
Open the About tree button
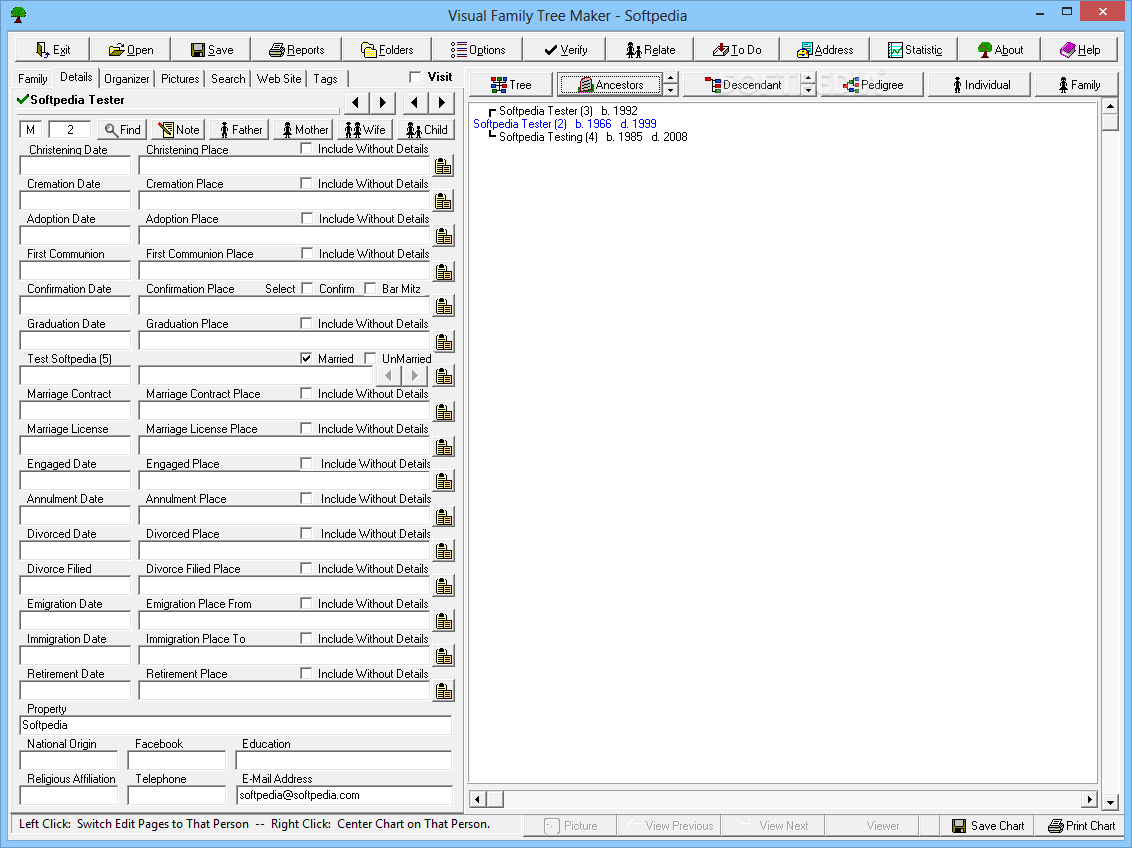[1000, 50]
